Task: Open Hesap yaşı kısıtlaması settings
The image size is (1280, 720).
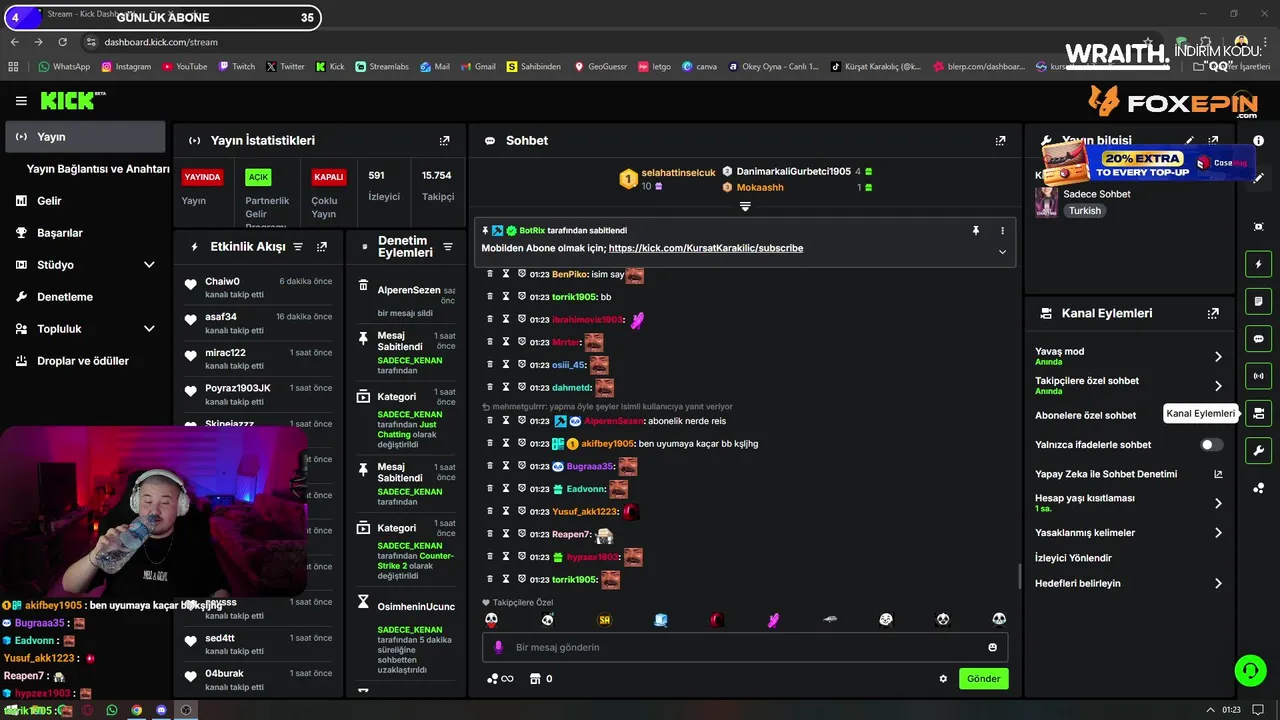Action: click(x=1128, y=502)
